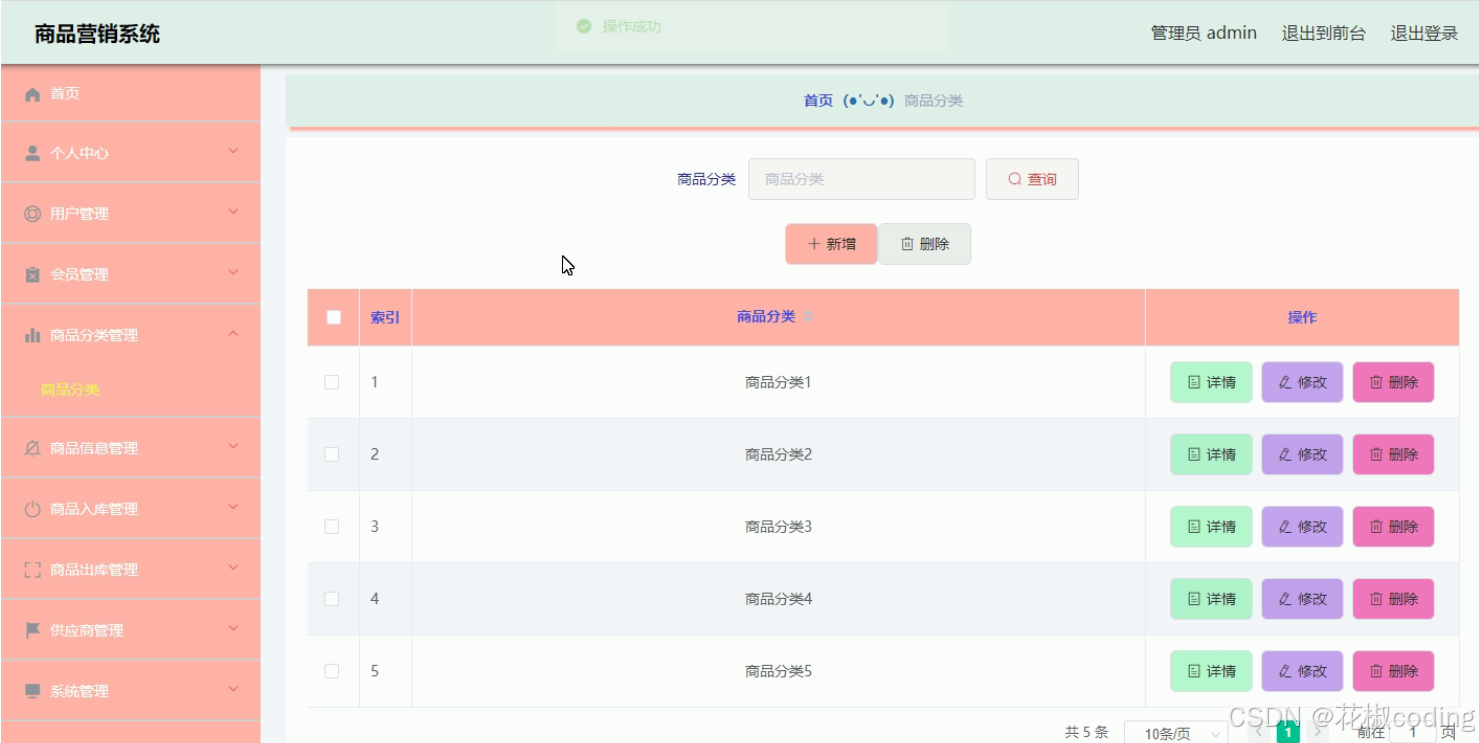Open the 首页 sidebar menu item

(130, 94)
